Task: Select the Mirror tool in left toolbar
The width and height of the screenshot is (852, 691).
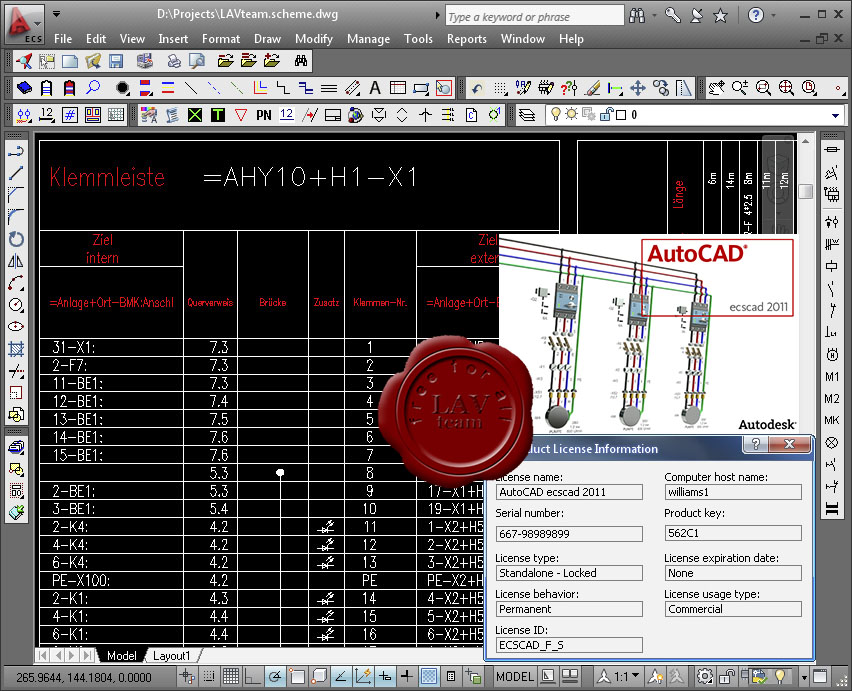Action: pos(16,261)
